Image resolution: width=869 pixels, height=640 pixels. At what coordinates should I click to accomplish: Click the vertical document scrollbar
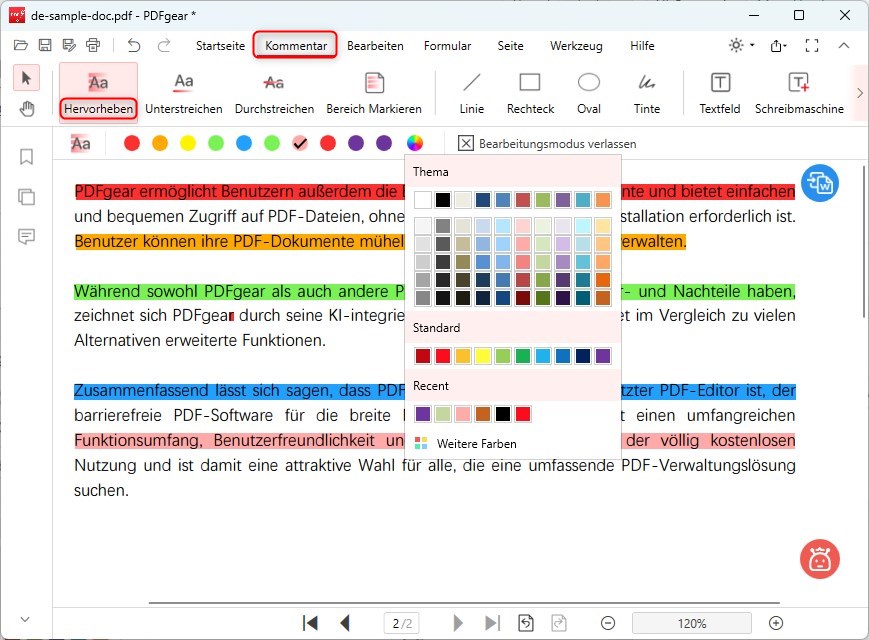pyautogui.click(x=863, y=242)
